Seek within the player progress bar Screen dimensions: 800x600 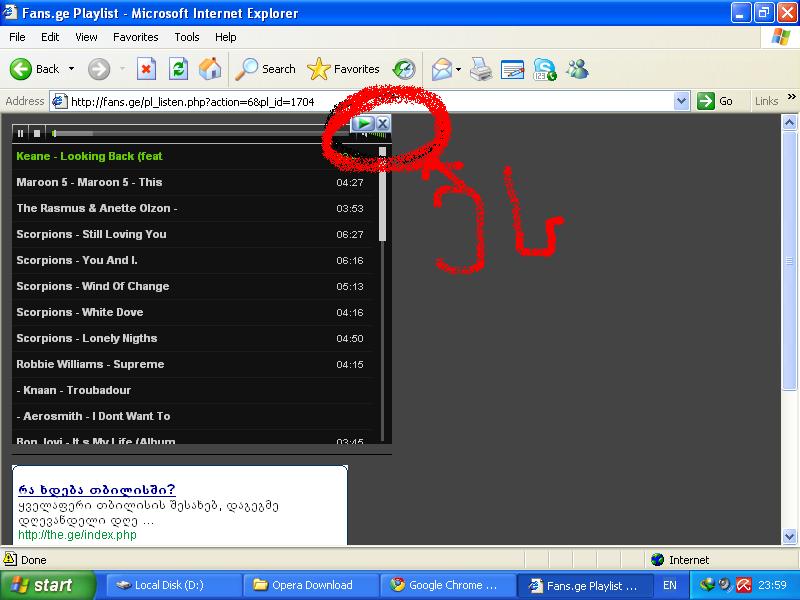tap(200, 134)
